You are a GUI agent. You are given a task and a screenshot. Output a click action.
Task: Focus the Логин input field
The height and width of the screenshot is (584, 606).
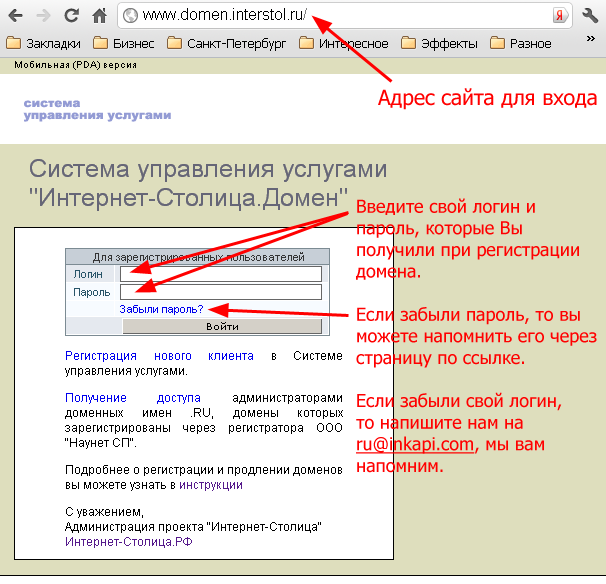pyautogui.click(x=221, y=274)
